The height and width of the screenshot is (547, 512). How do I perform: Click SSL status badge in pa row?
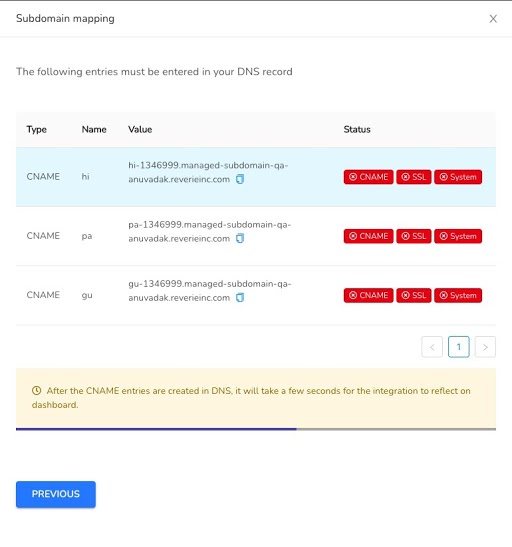pyautogui.click(x=414, y=236)
